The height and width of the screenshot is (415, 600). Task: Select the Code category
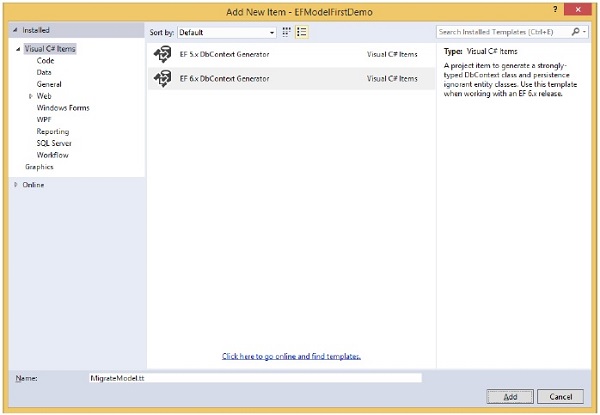coord(45,61)
